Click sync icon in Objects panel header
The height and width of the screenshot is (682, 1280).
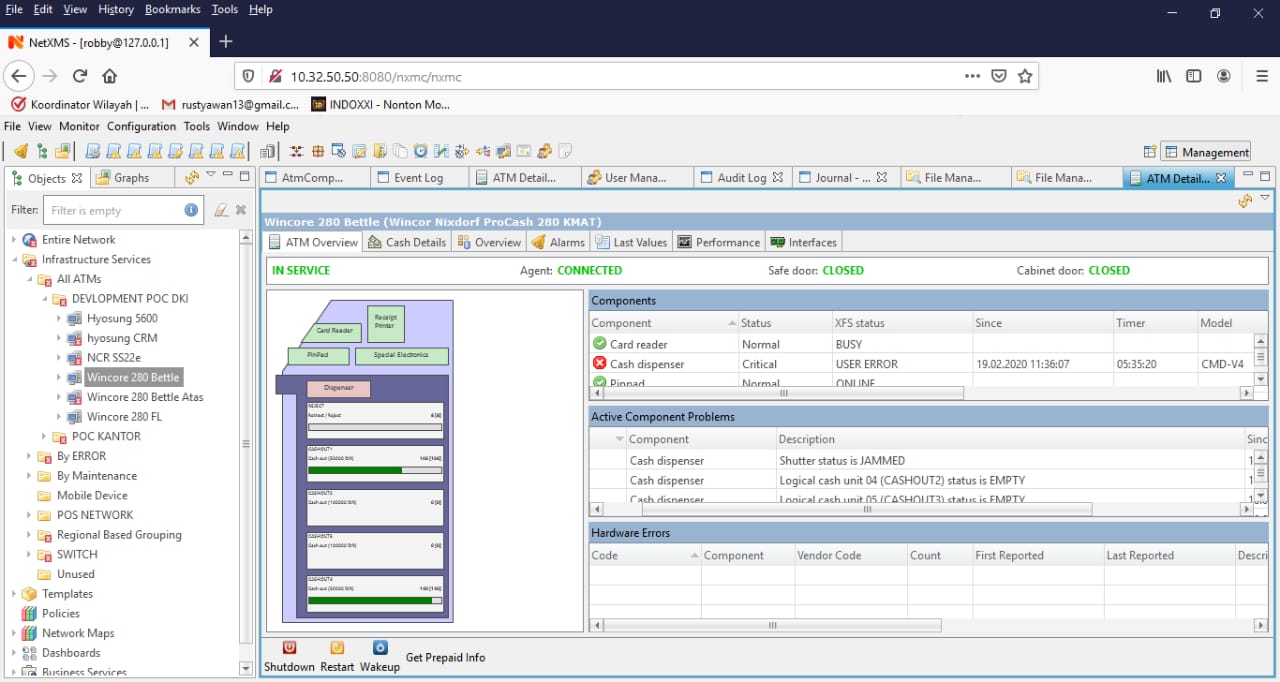[x=193, y=177]
